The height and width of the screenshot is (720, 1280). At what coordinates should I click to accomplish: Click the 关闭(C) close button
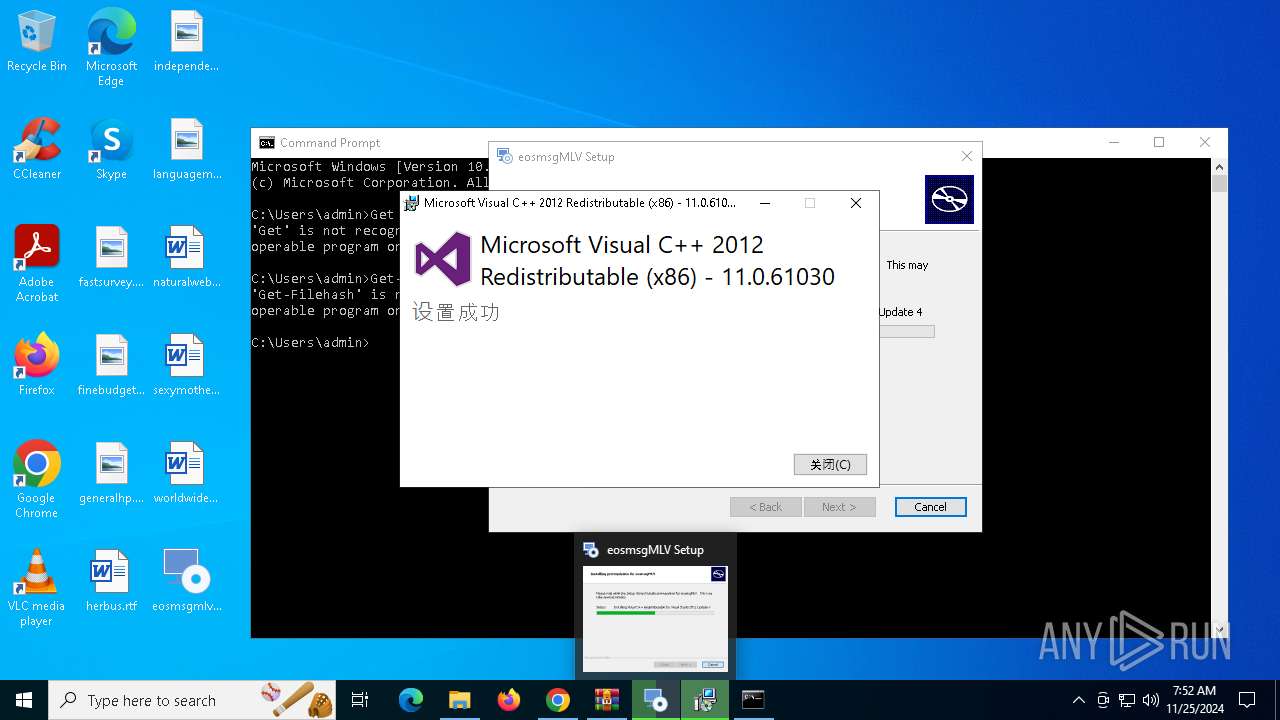coord(830,464)
